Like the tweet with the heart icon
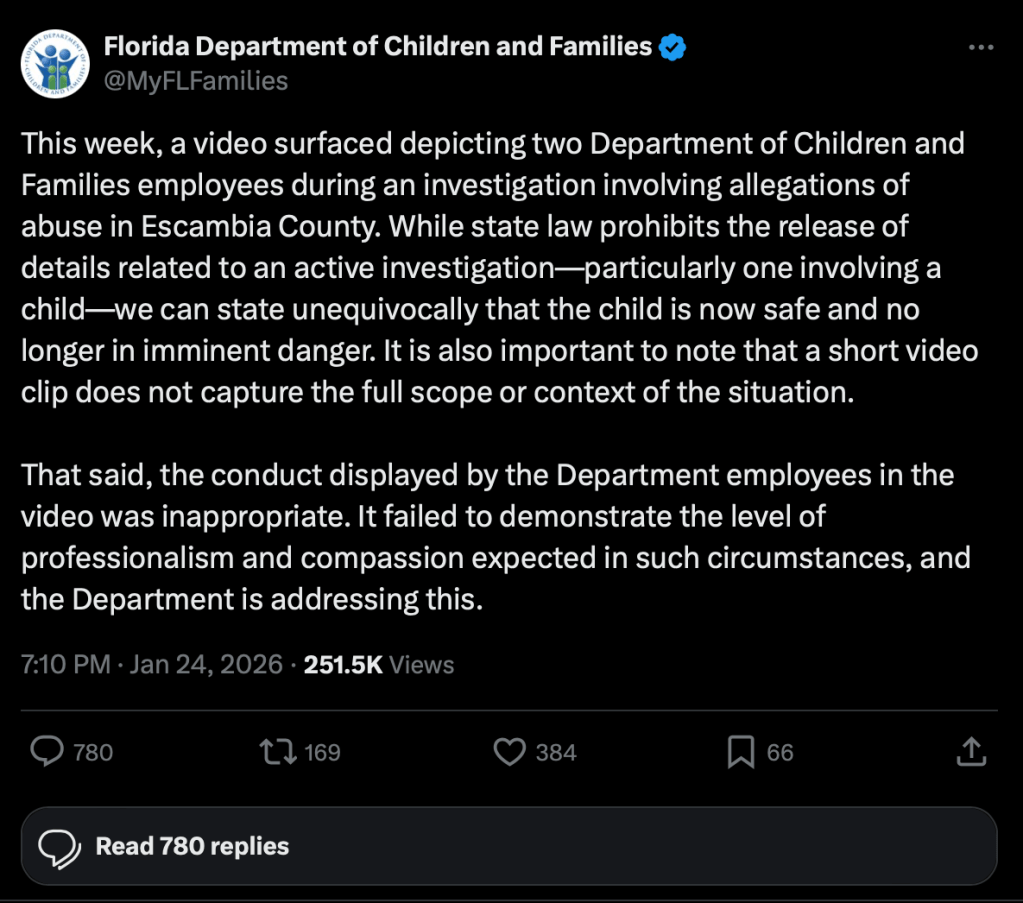This screenshot has width=1023, height=903. coord(510,752)
